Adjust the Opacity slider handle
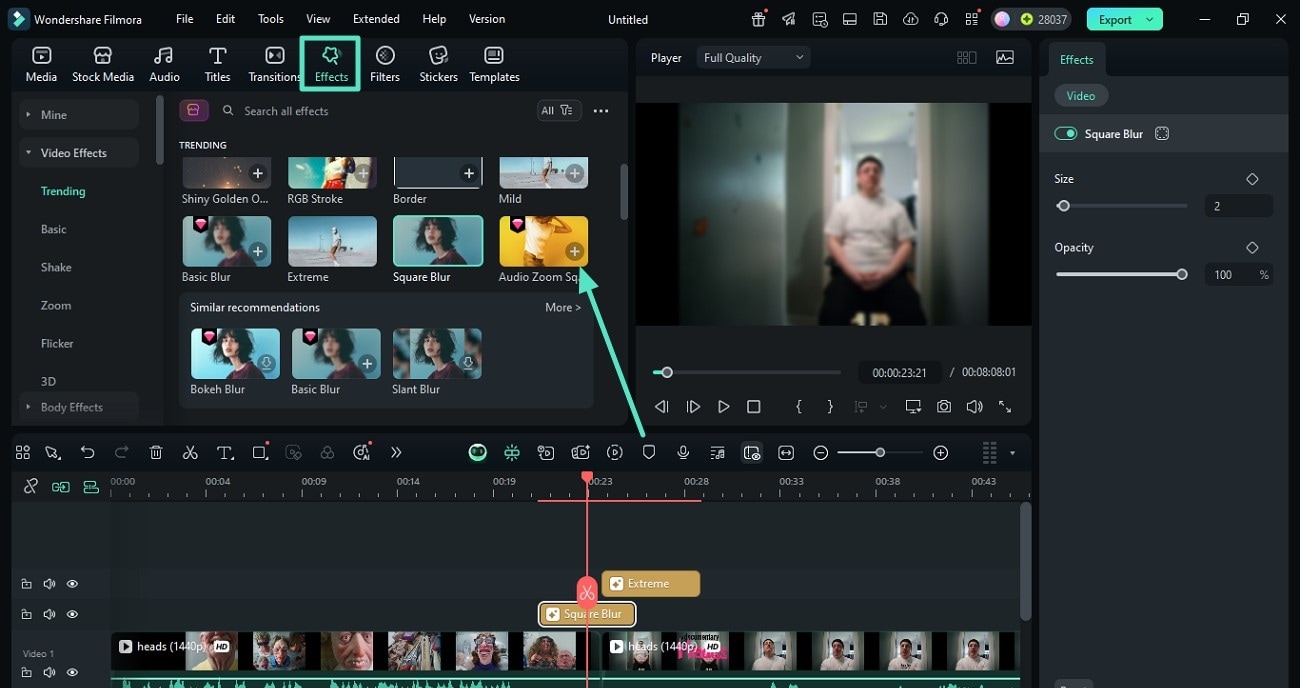The image size is (1300, 688). click(1182, 274)
